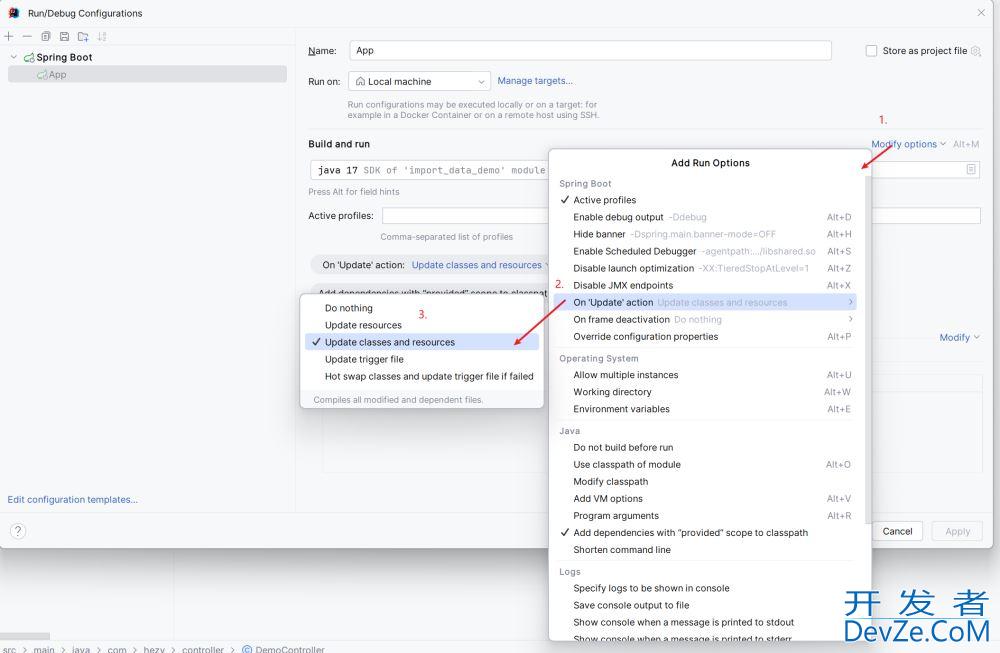Screen dimensions: 1000x653
Task: Open Edit configuration templates link
Action: (x=72, y=499)
